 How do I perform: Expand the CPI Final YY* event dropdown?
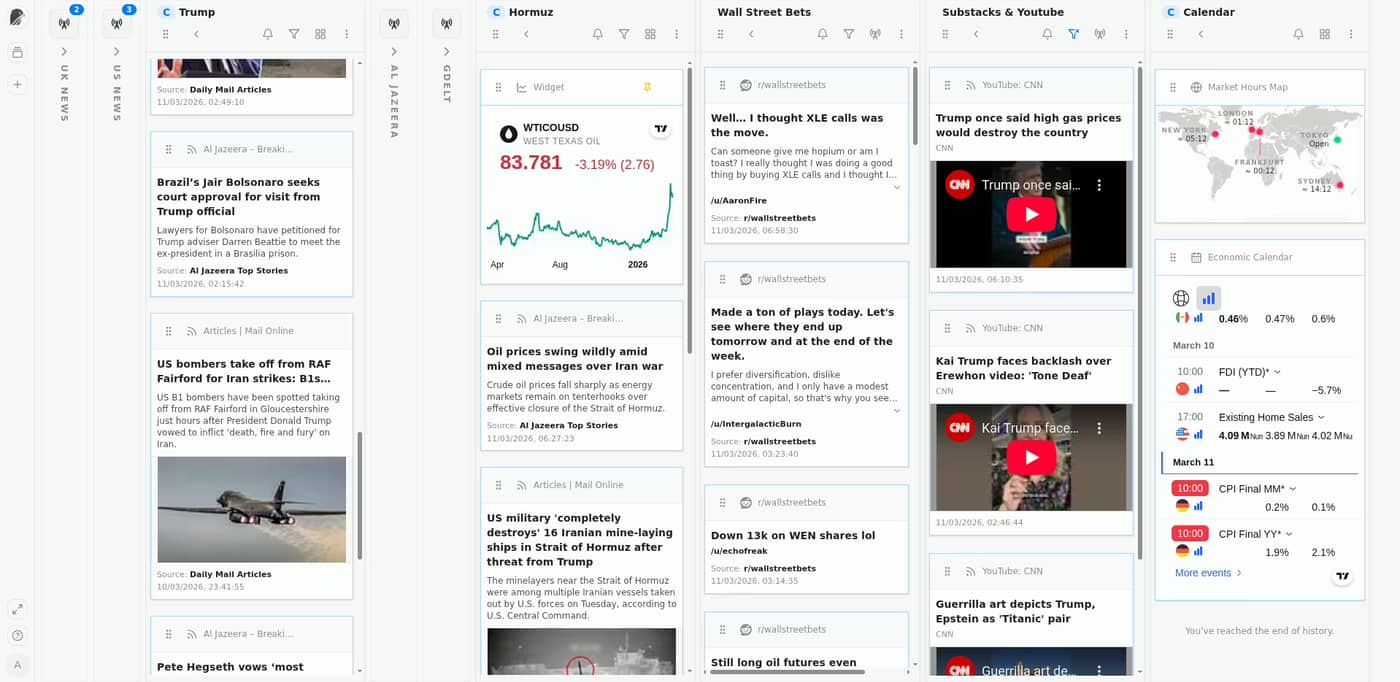[1289, 534]
